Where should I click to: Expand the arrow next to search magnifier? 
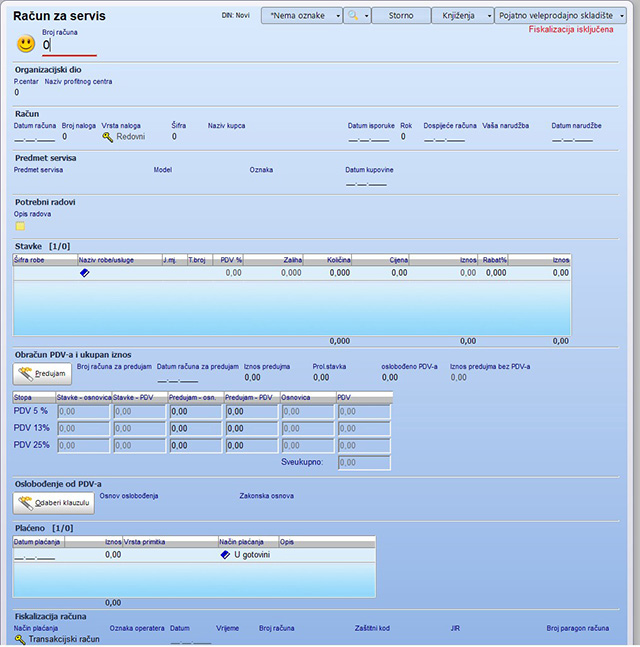(366, 16)
